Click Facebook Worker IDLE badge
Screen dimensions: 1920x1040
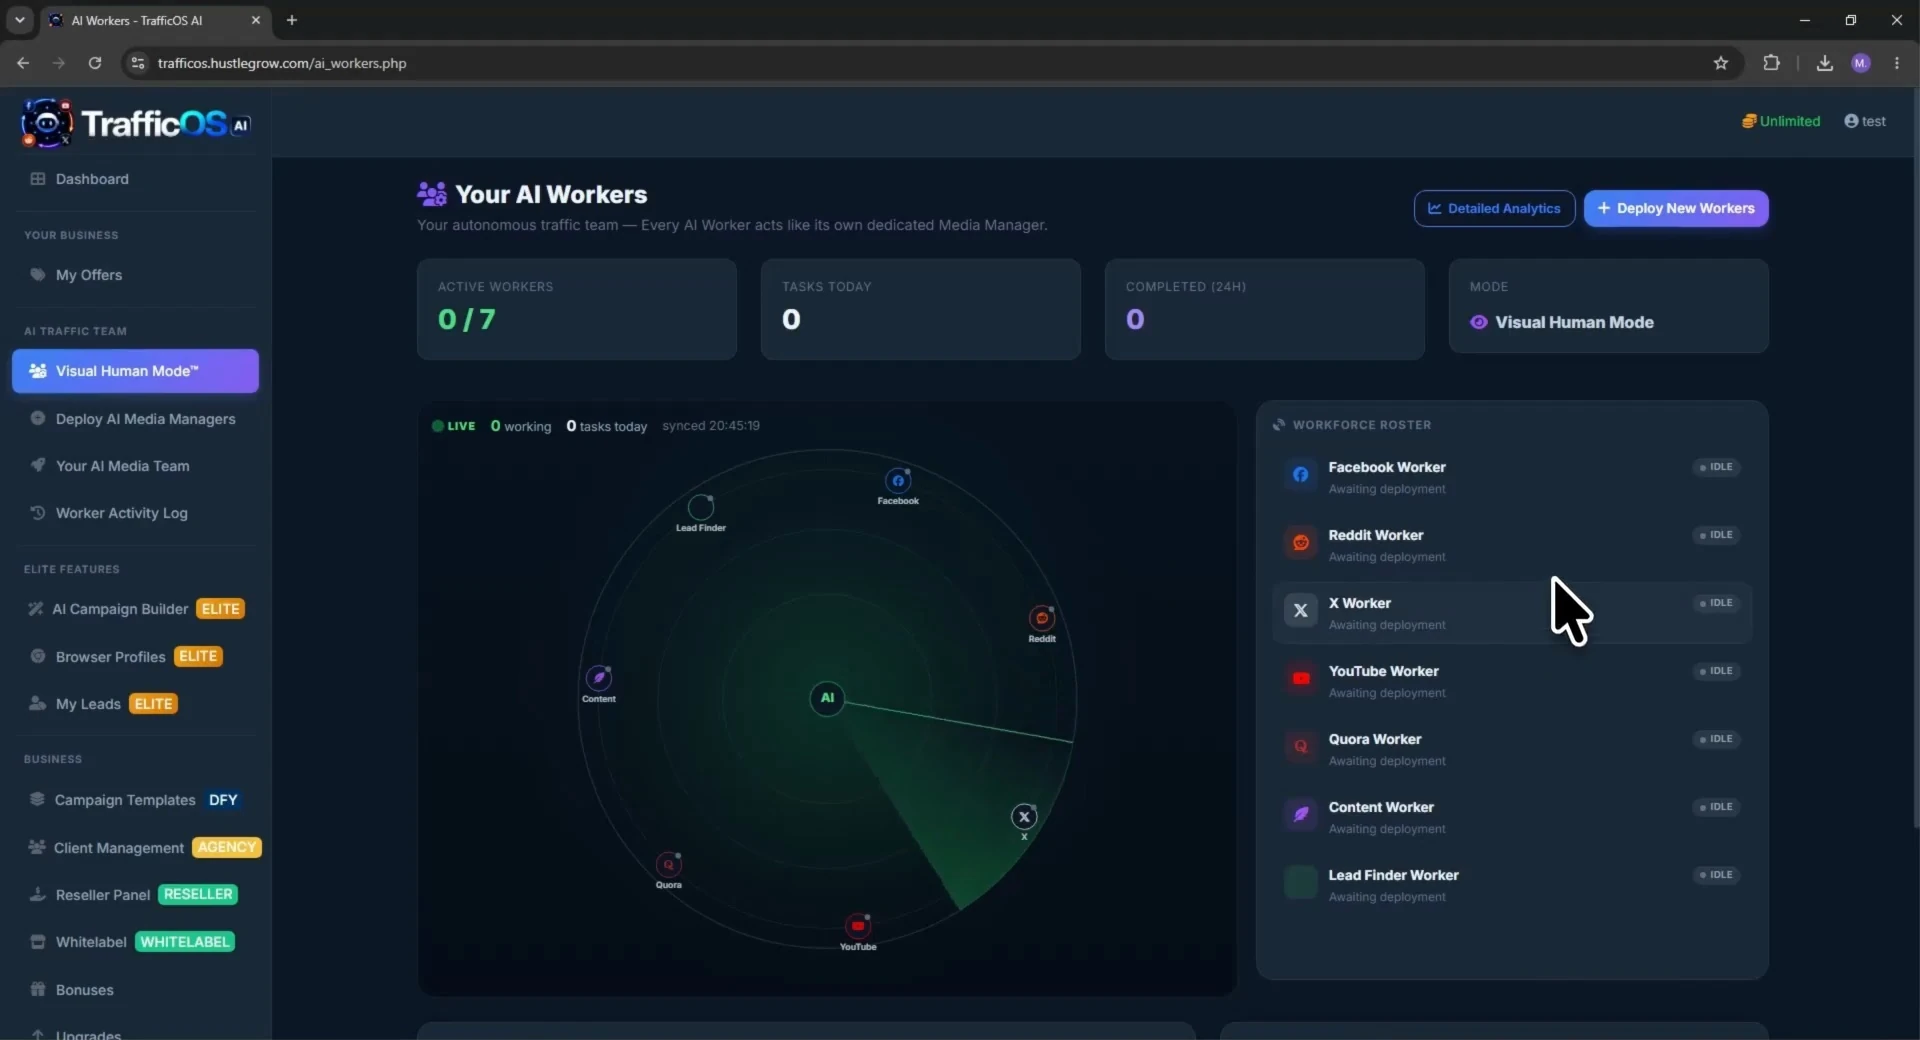click(x=1716, y=467)
